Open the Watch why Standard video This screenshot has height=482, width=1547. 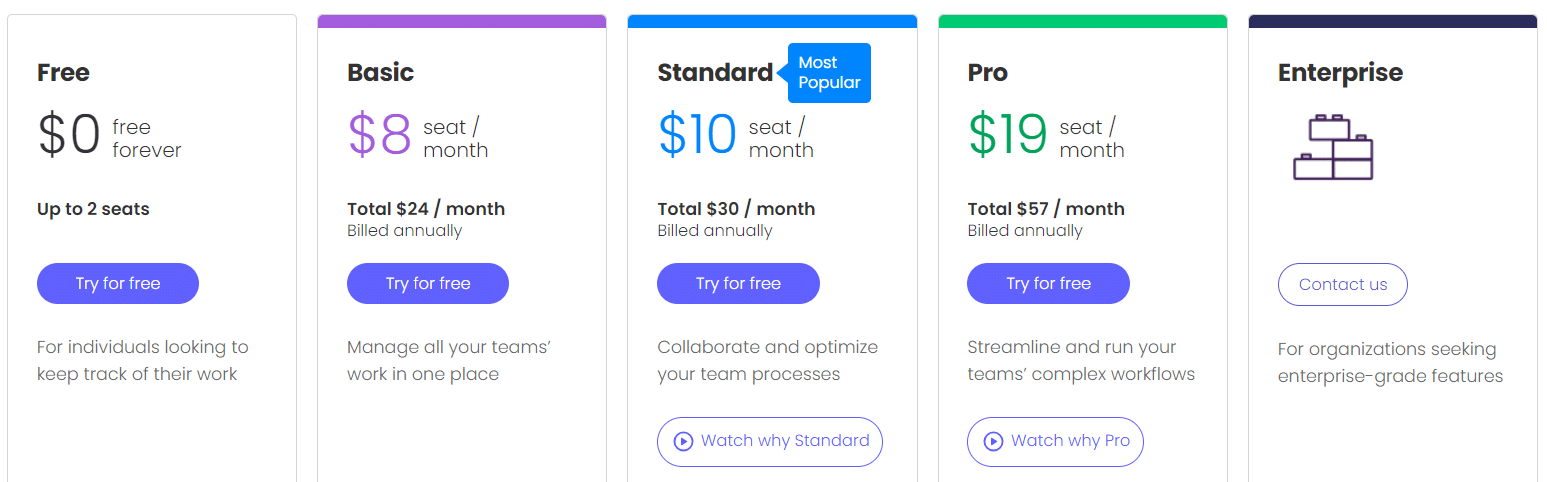[x=770, y=441]
